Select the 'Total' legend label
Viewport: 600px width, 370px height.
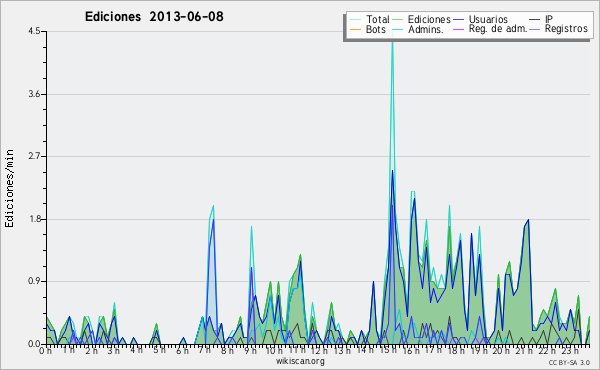[x=378, y=19]
